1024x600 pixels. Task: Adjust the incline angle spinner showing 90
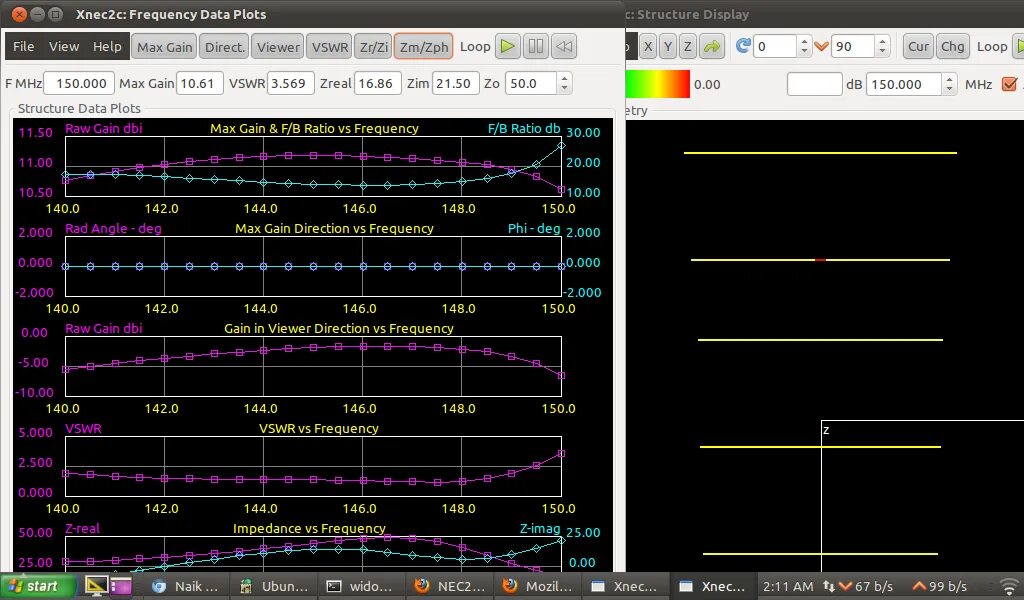point(883,46)
